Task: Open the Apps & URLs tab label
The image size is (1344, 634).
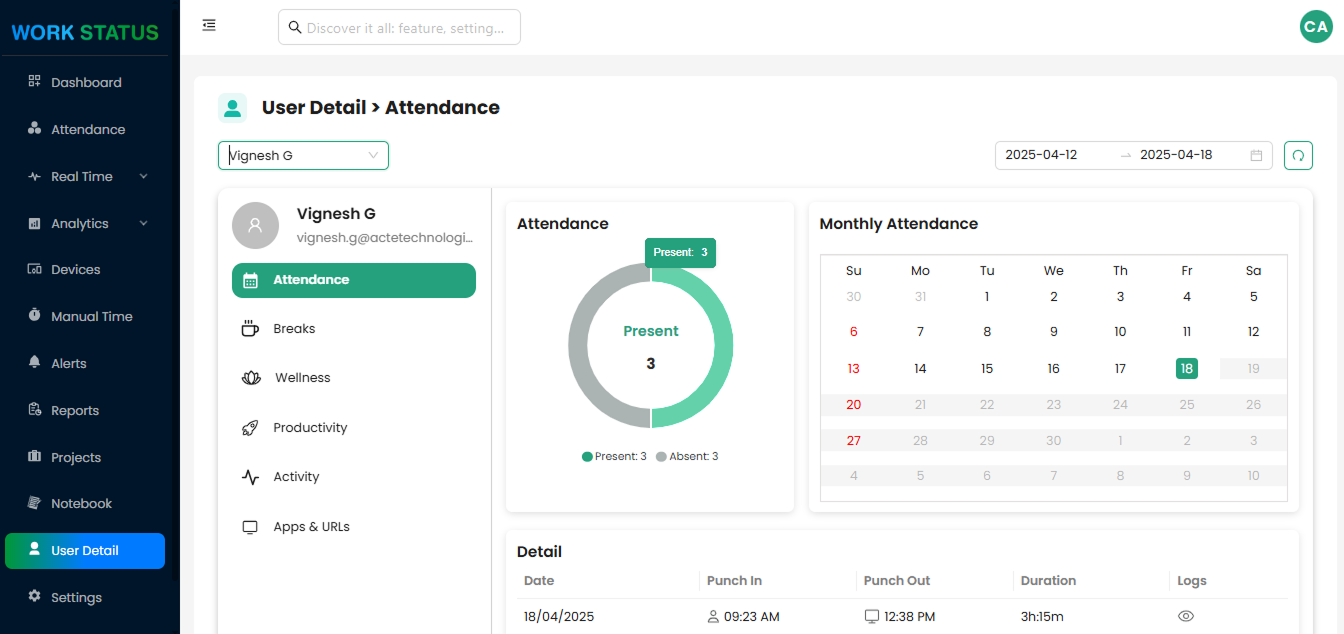Action: coord(312,527)
